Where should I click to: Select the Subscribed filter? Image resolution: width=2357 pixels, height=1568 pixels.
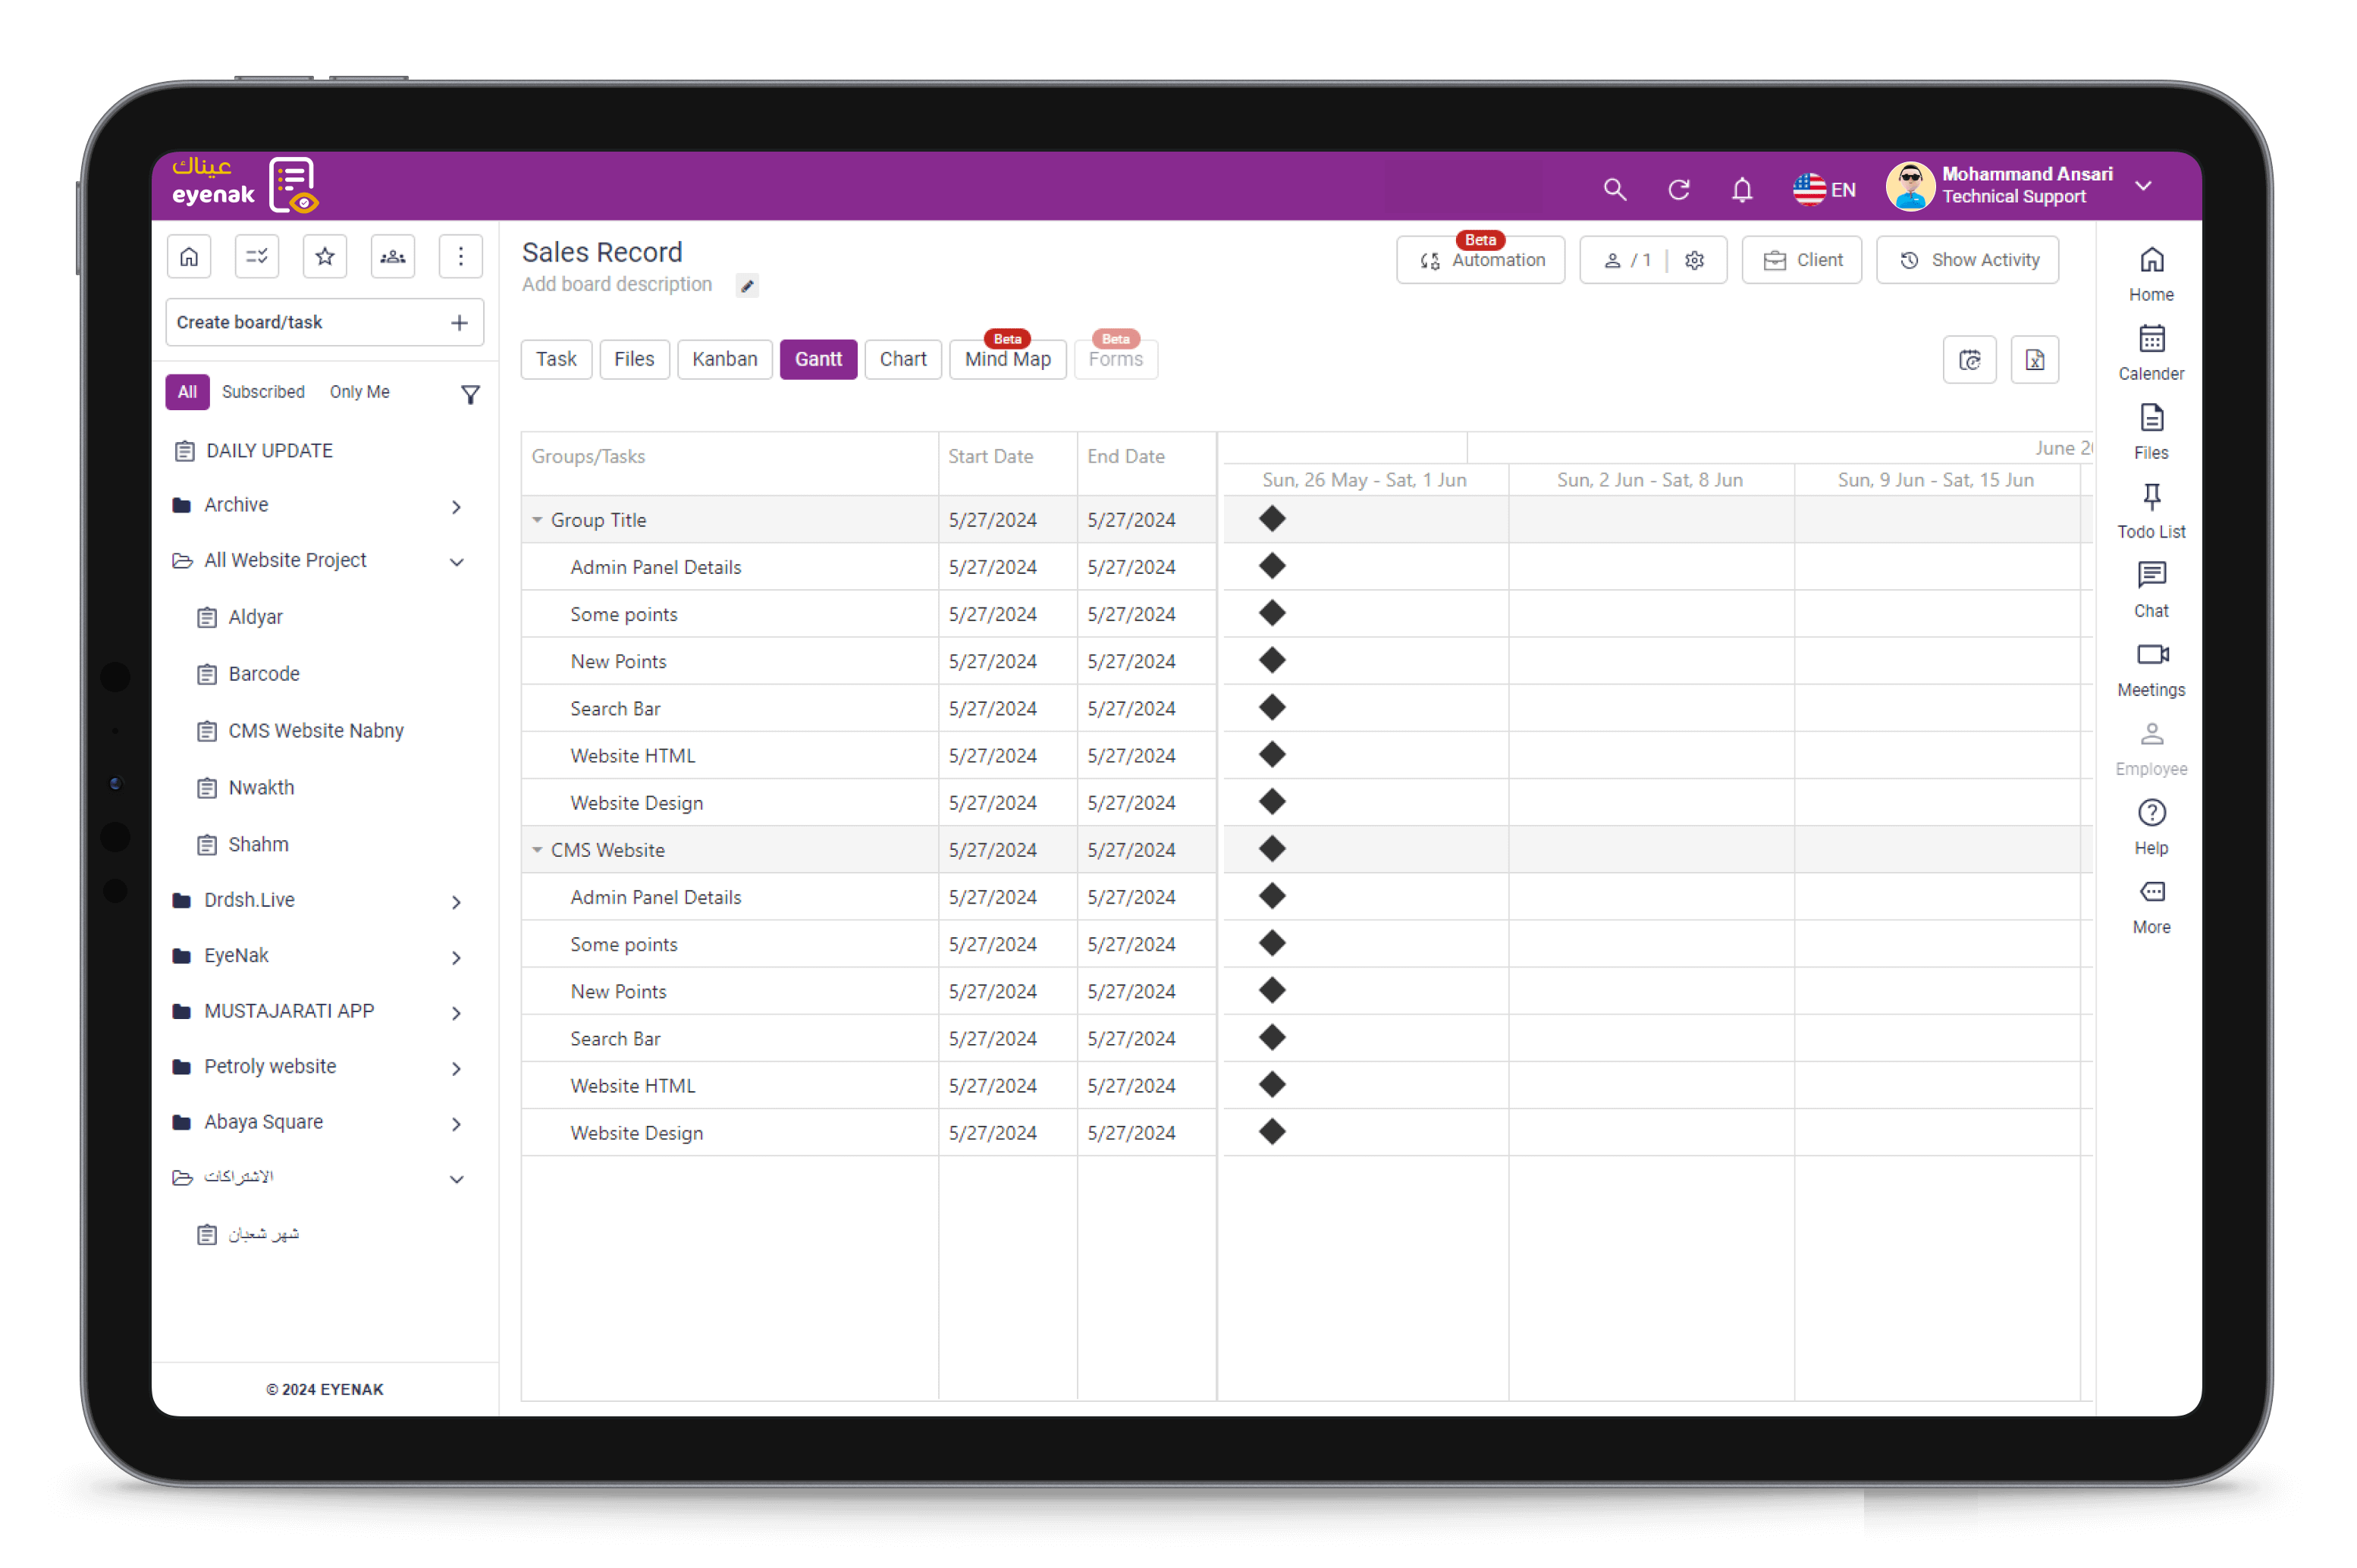point(263,392)
